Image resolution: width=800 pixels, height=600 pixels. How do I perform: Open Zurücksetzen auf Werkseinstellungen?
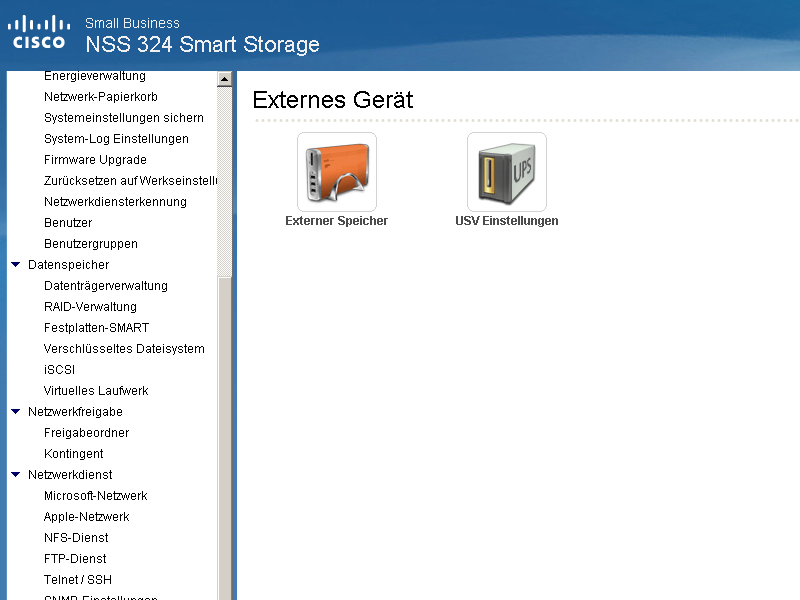point(131,181)
